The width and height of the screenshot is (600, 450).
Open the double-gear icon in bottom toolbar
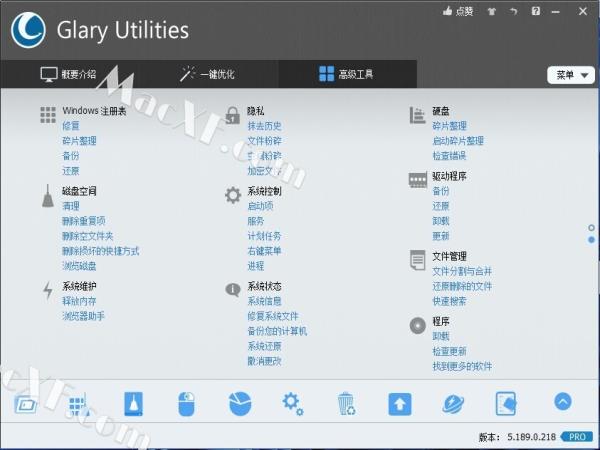(x=293, y=404)
